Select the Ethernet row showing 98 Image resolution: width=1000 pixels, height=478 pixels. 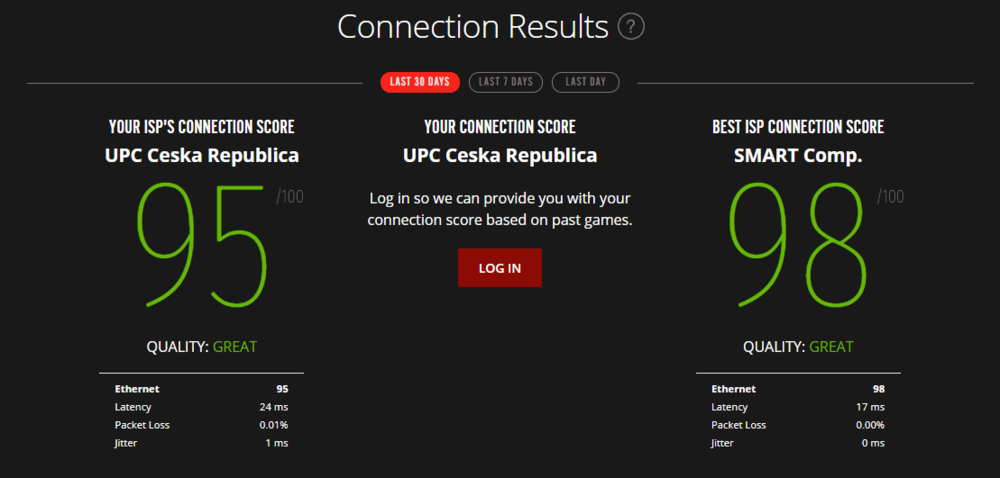pyautogui.click(x=798, y=389)
